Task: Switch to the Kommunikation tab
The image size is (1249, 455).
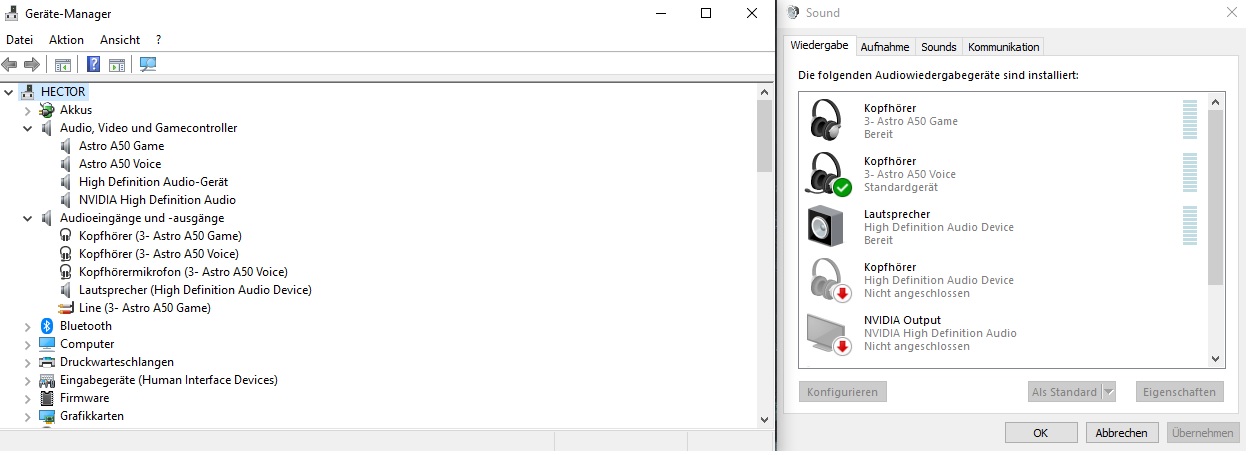Action: pos(1004,47)
